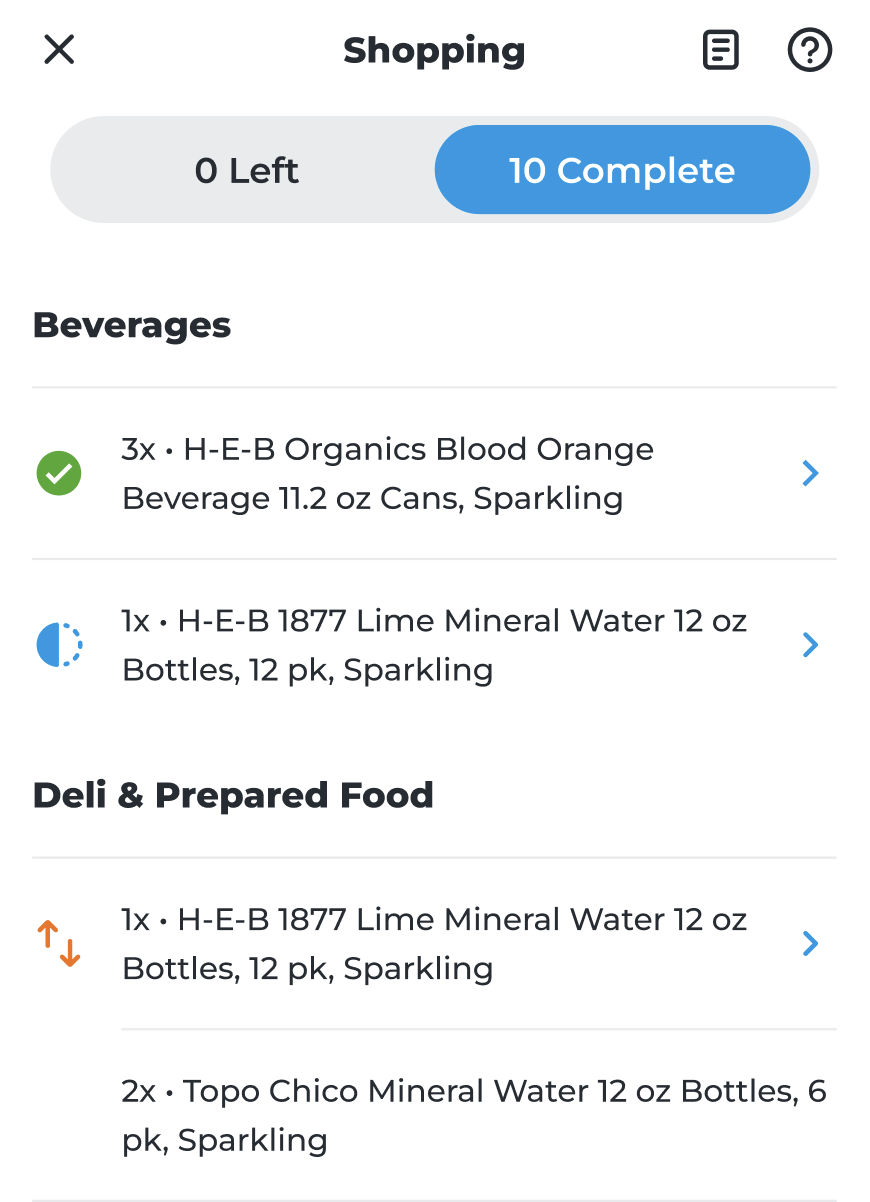The image size is (870, 1202).
Task: Click the Beverages section header
Action: 132,325
